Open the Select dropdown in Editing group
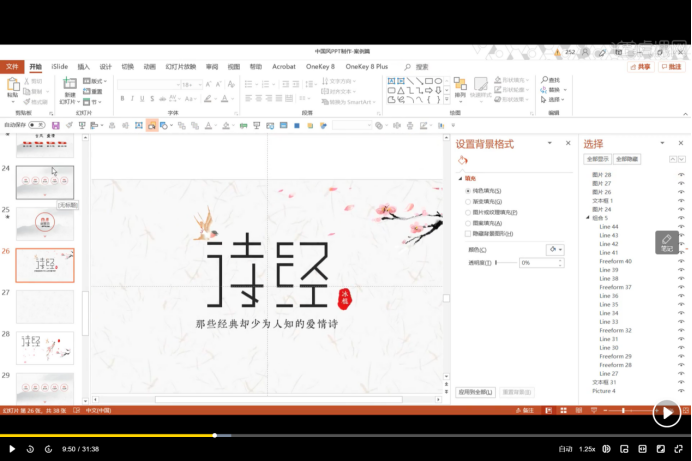This screenshot has height=461, width=692. tap(553, 100)
